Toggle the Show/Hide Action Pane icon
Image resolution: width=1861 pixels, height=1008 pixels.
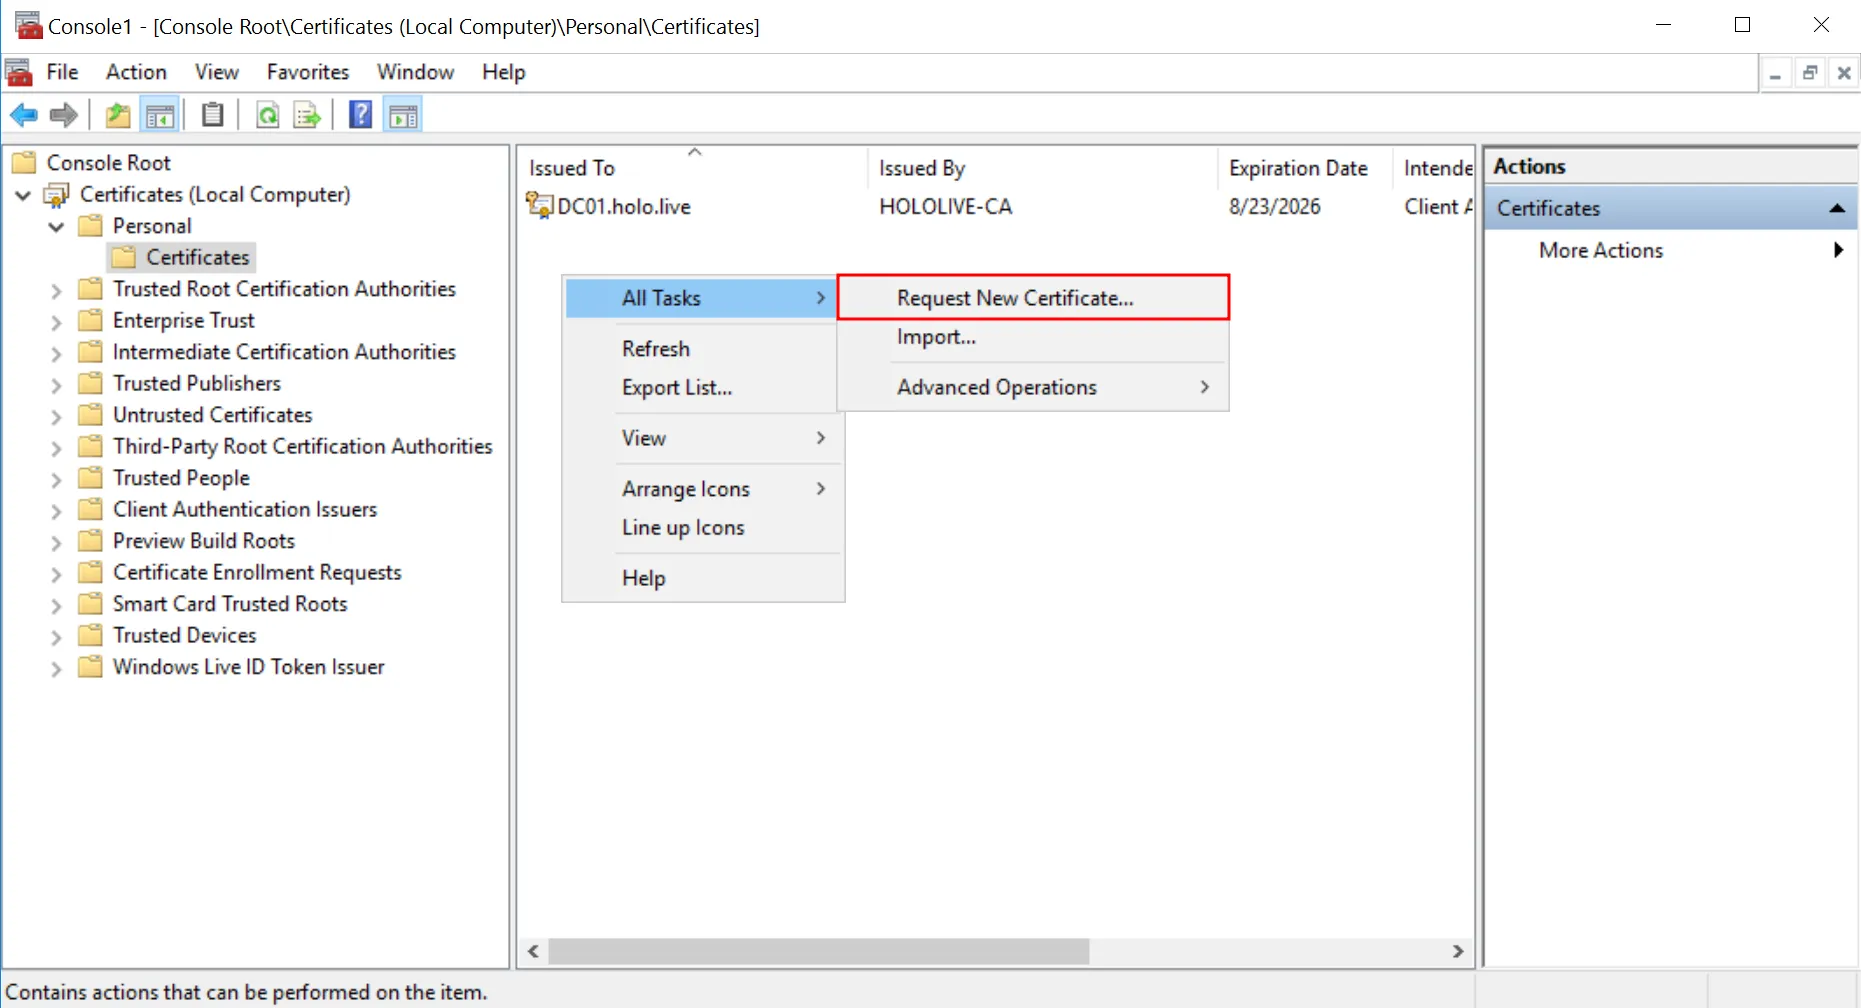(x=403, y=116)
